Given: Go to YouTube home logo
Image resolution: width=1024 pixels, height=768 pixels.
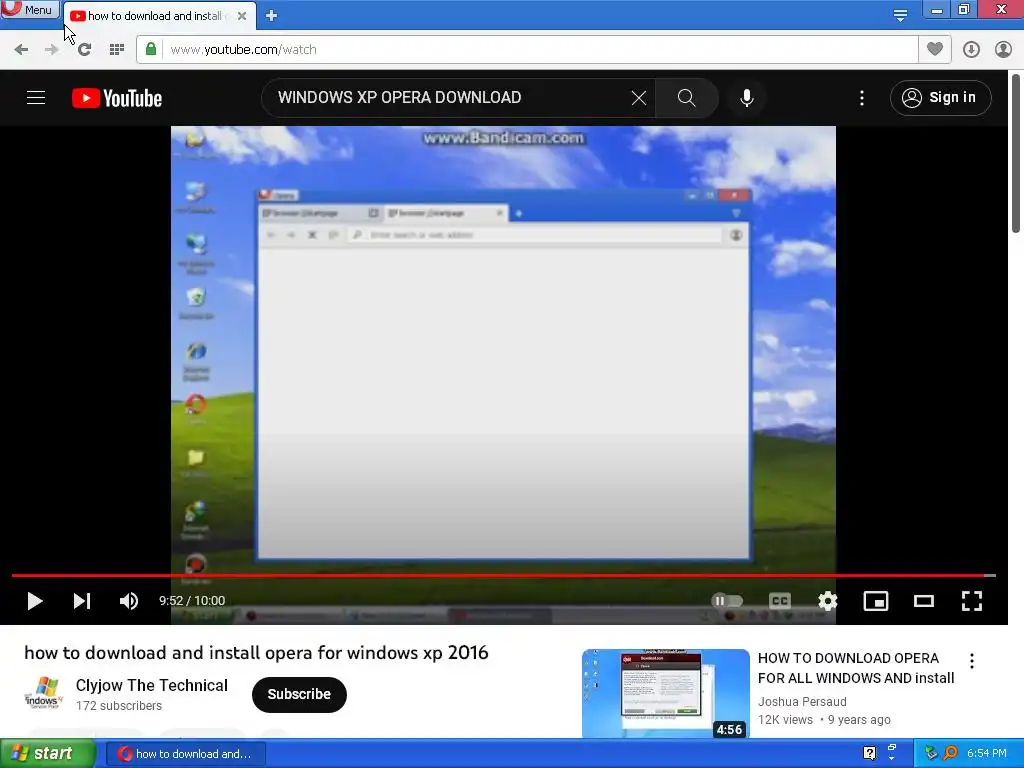Looking at the screenshot, I should pyautogui.click(x=117, y=98).
